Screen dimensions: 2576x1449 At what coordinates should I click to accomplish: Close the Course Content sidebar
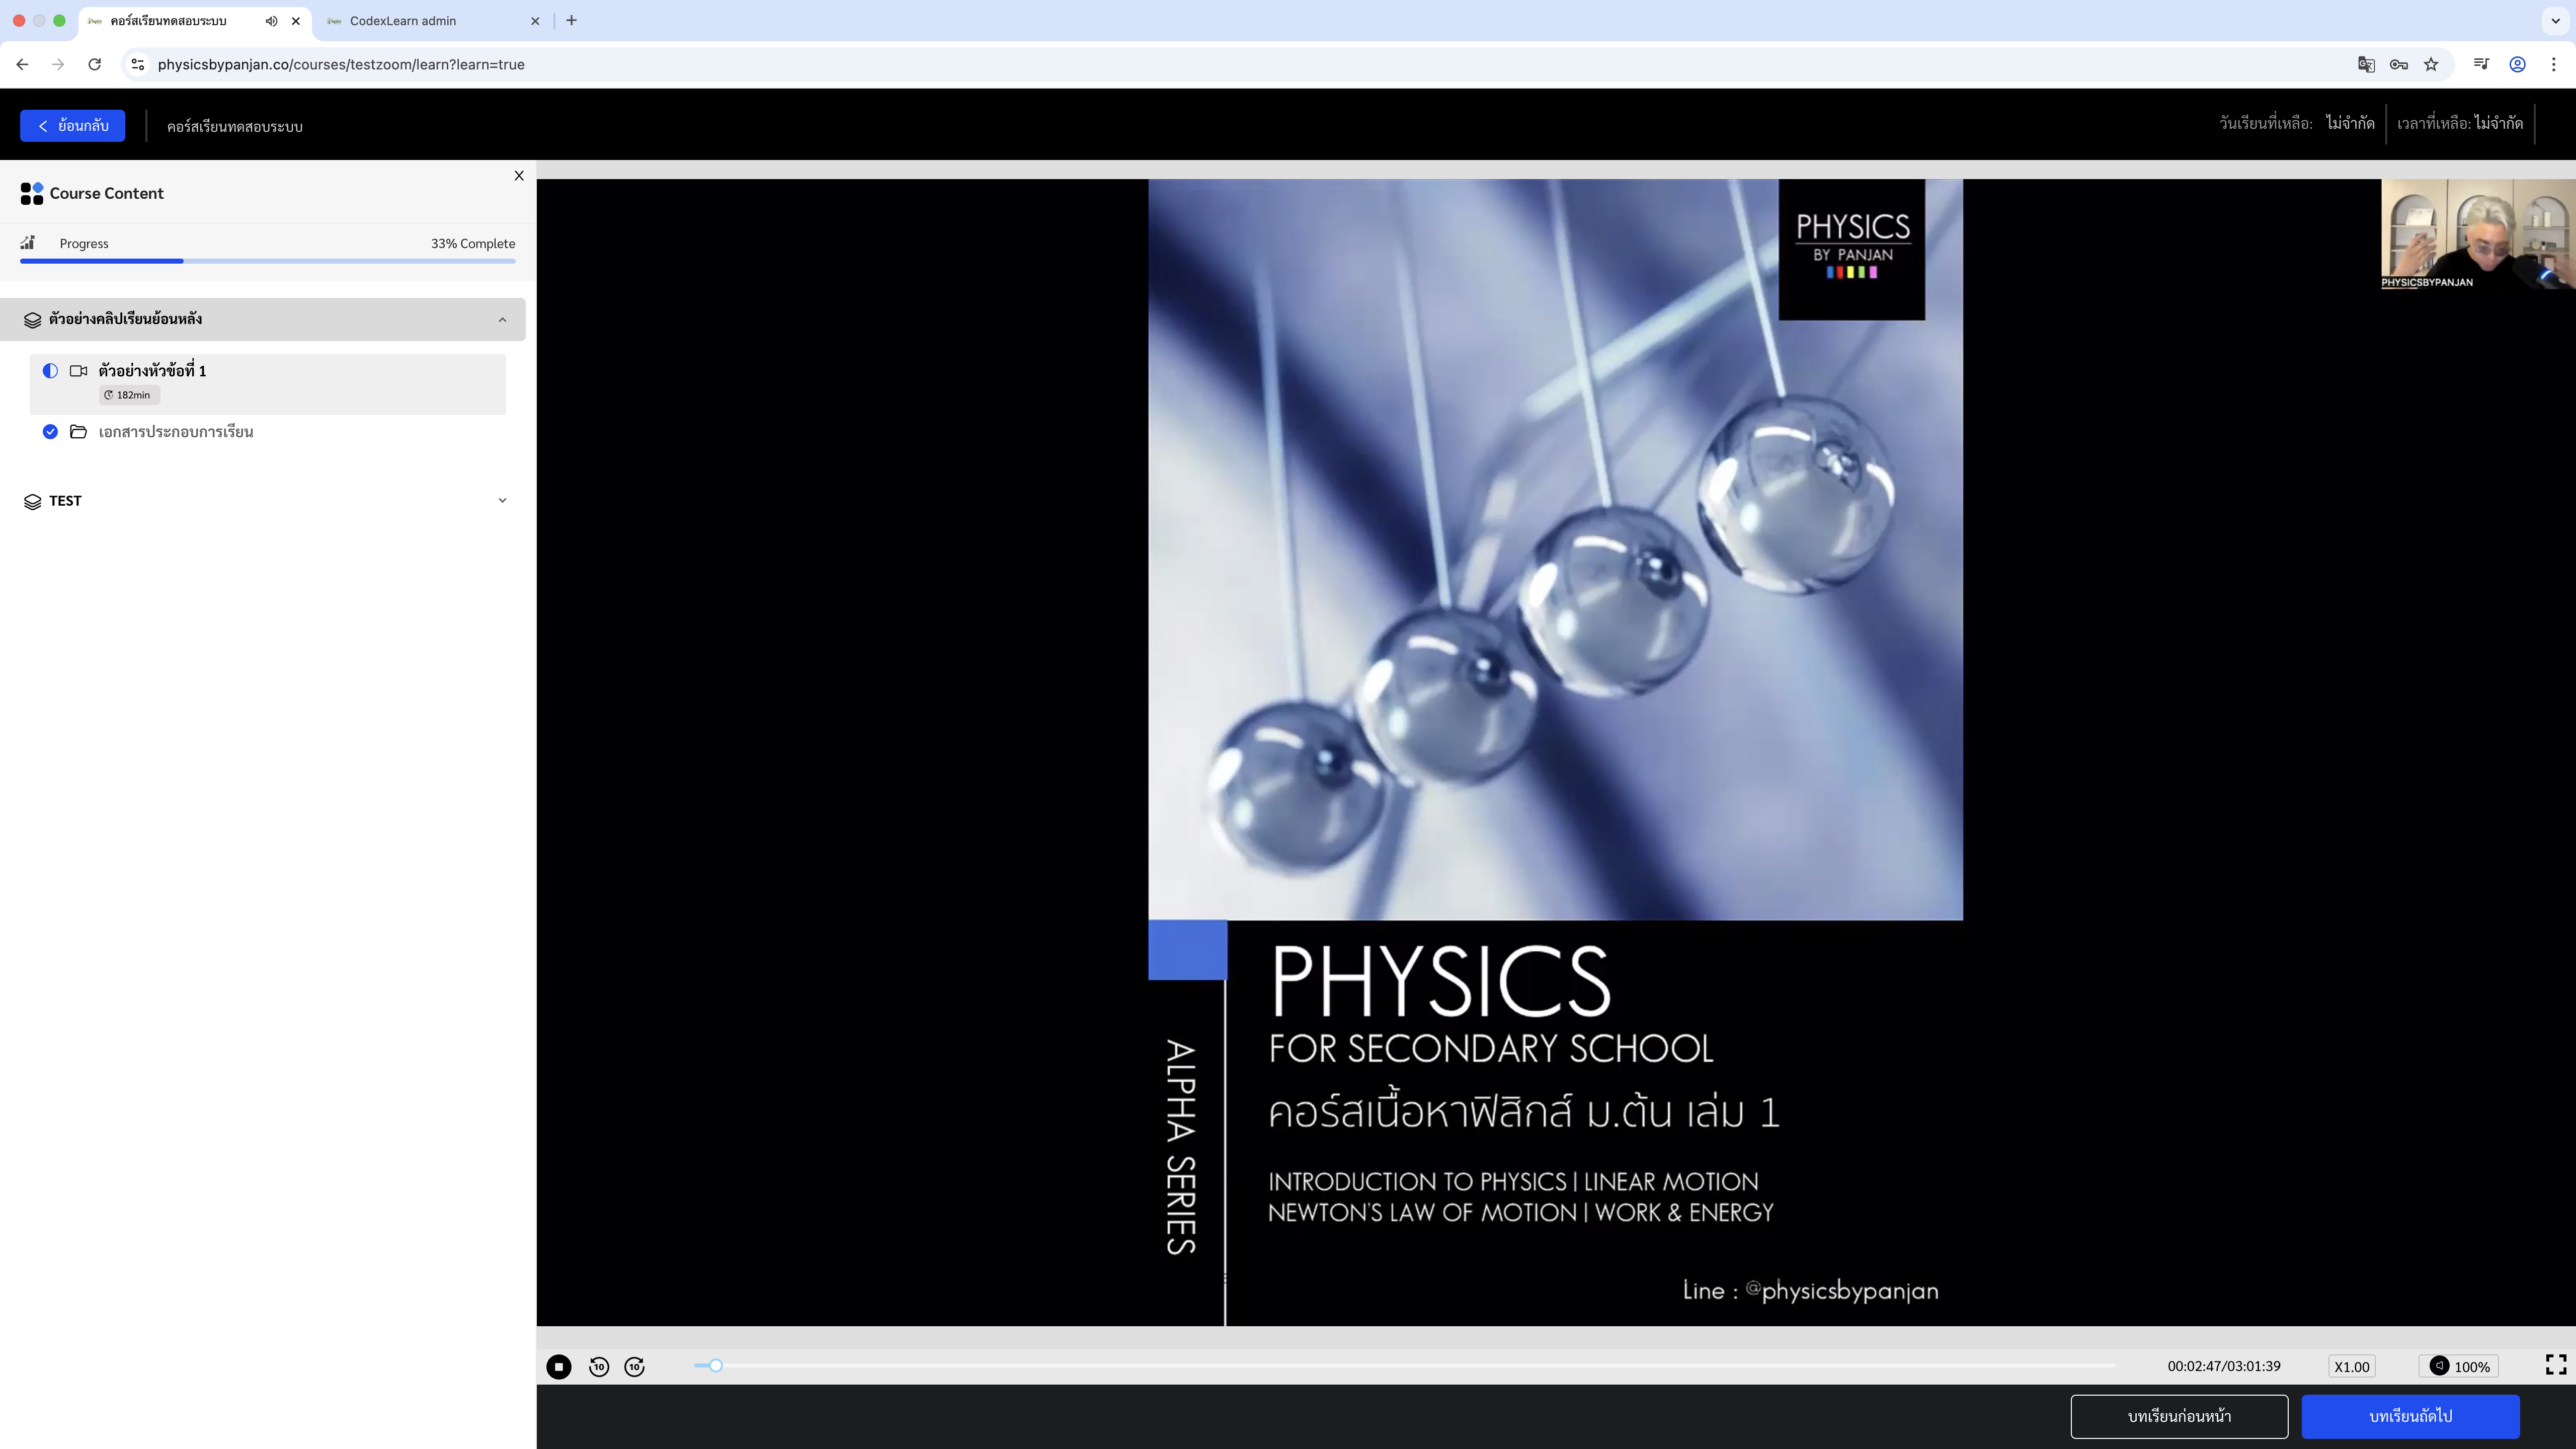tap(519, 176)
